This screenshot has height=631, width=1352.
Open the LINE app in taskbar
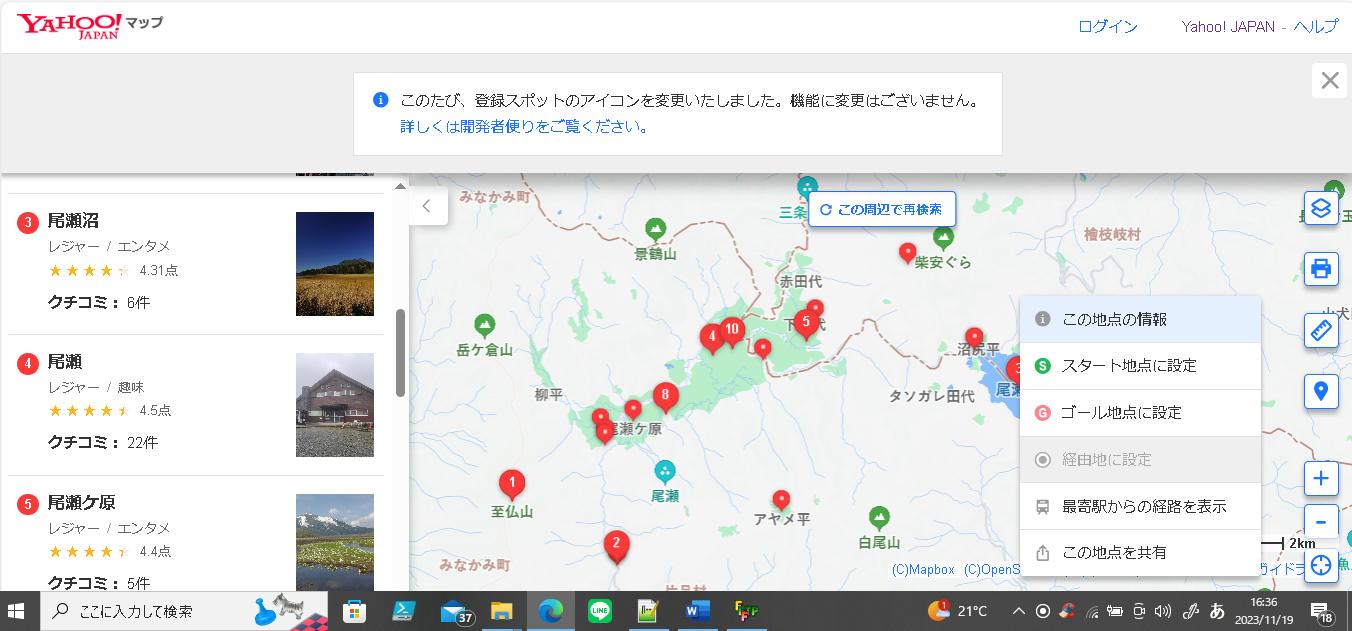[600, 610]
